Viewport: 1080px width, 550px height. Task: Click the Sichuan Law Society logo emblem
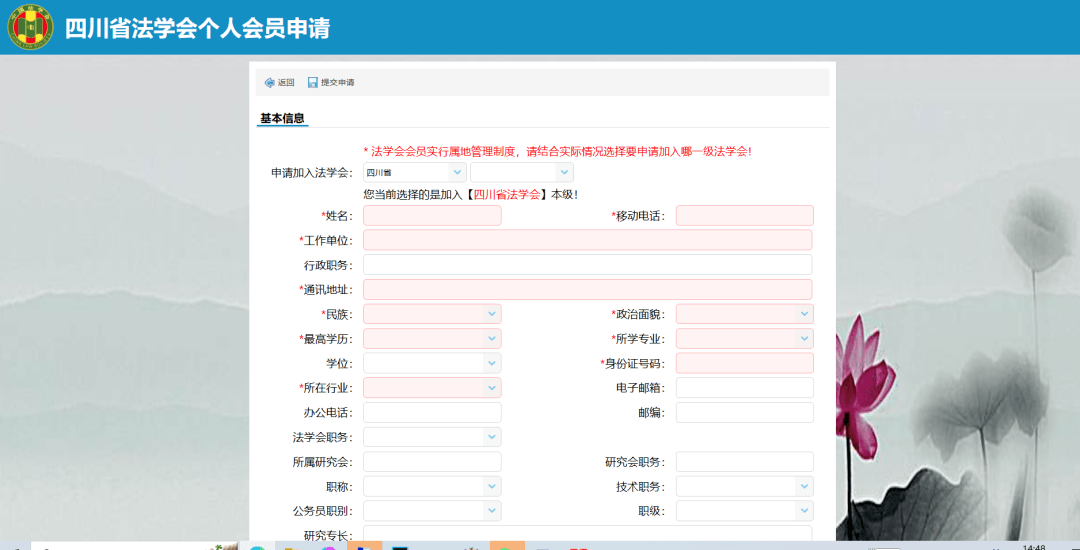tap(30, 27)
